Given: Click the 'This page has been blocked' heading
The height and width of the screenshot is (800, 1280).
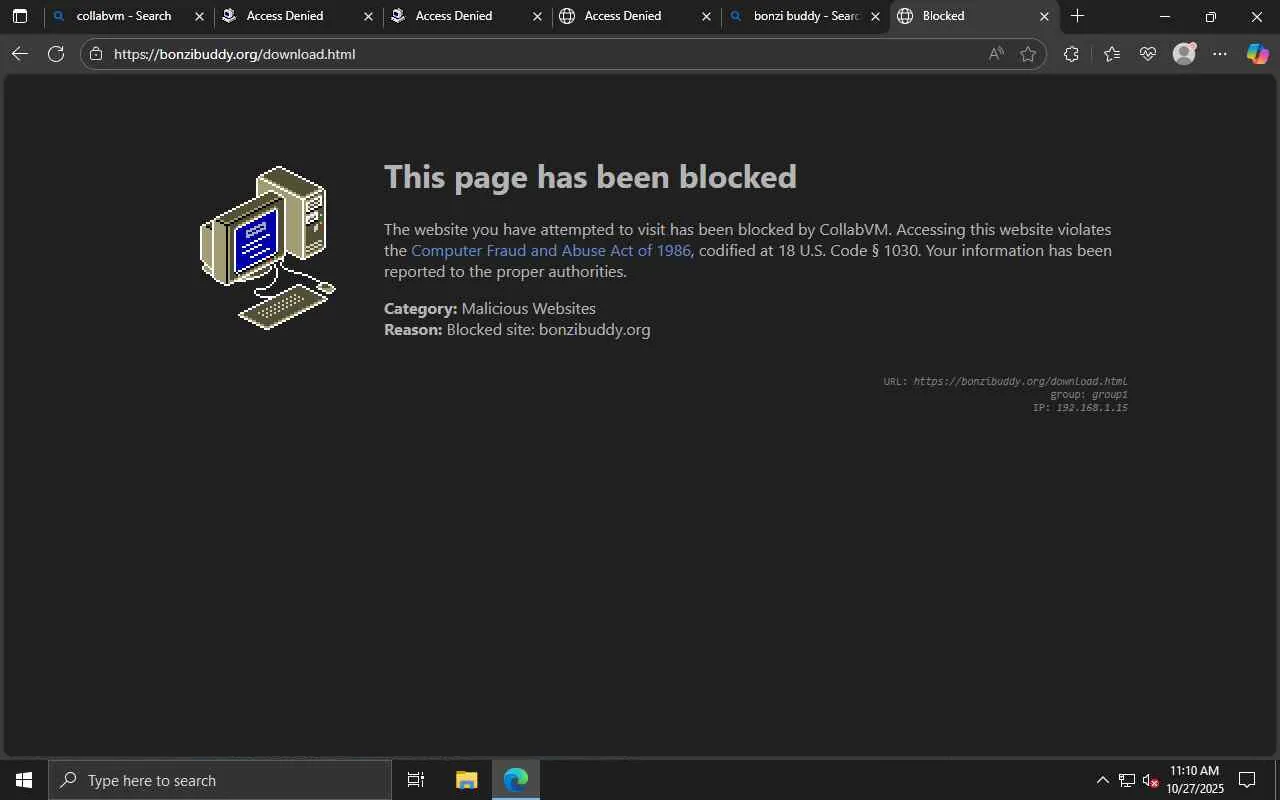Looking at the screenshot, I should tap(590, 177).
